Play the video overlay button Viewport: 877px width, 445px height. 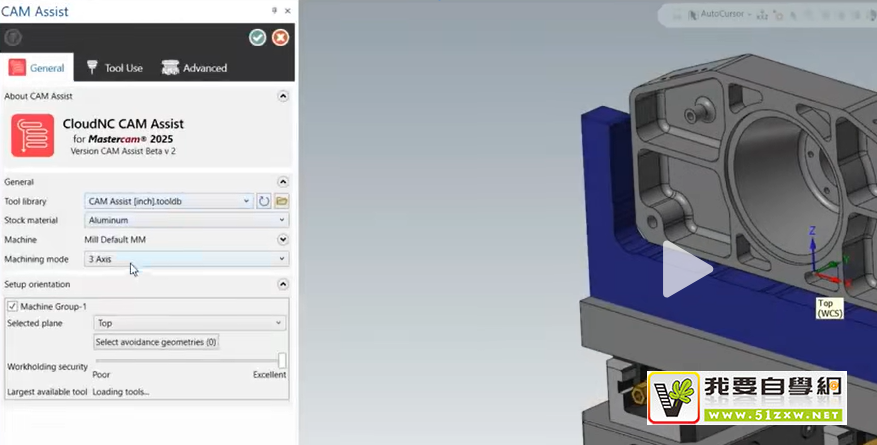pos(686,269)
